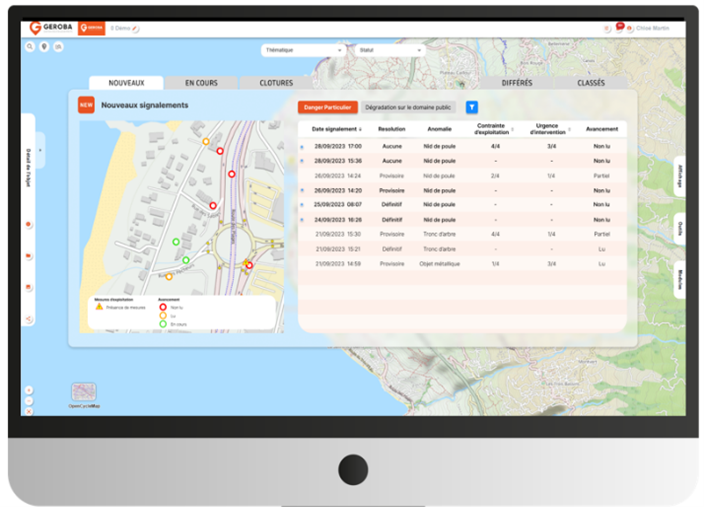
Task: Open the Statut dropdown
Action: tap(390, 50)
